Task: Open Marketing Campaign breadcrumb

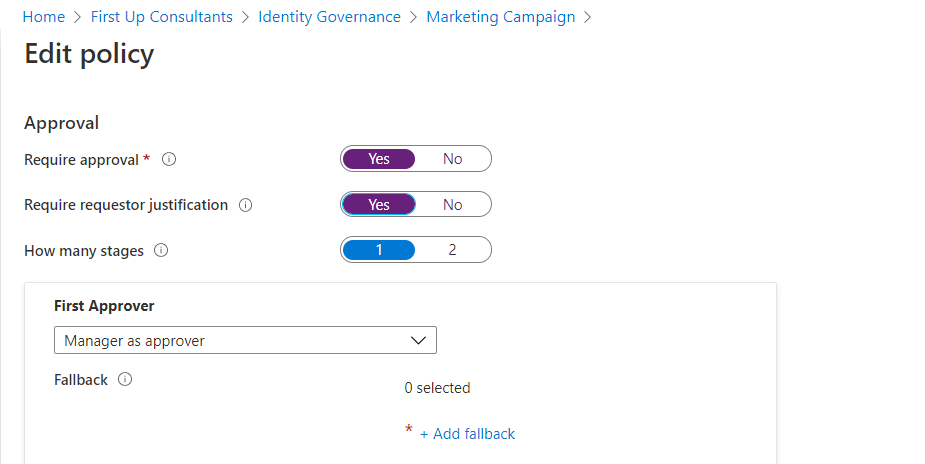Action: (500, 17)
